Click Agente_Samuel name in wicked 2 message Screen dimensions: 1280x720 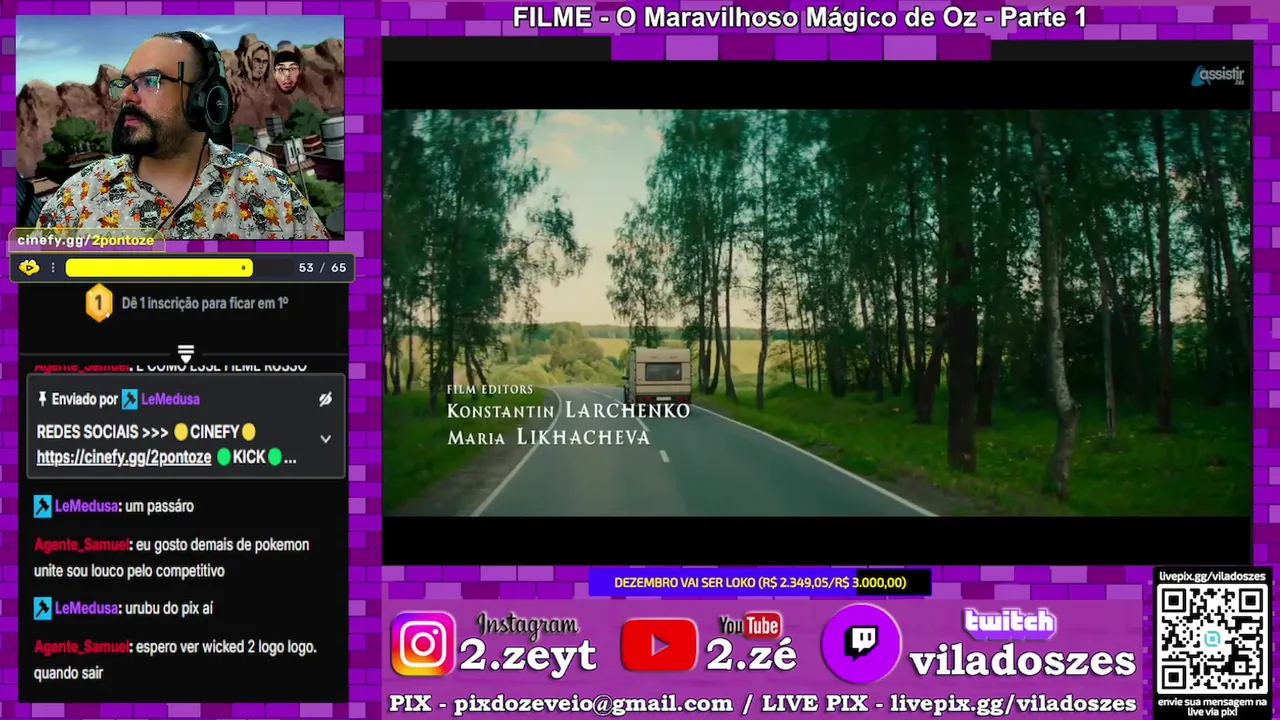[81, 647]
